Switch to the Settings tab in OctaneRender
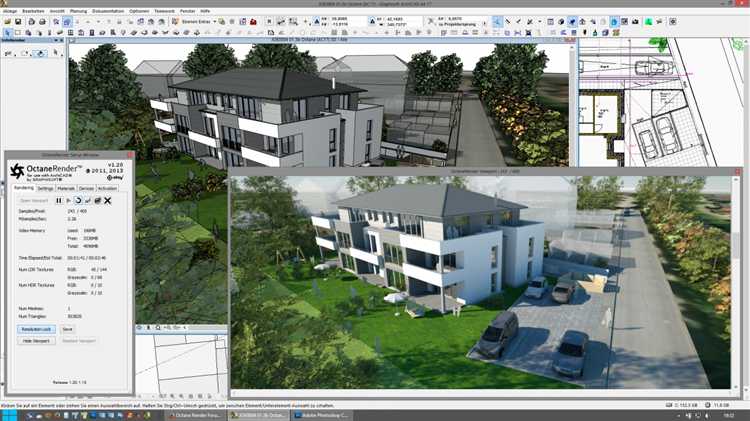 [45, 188]
